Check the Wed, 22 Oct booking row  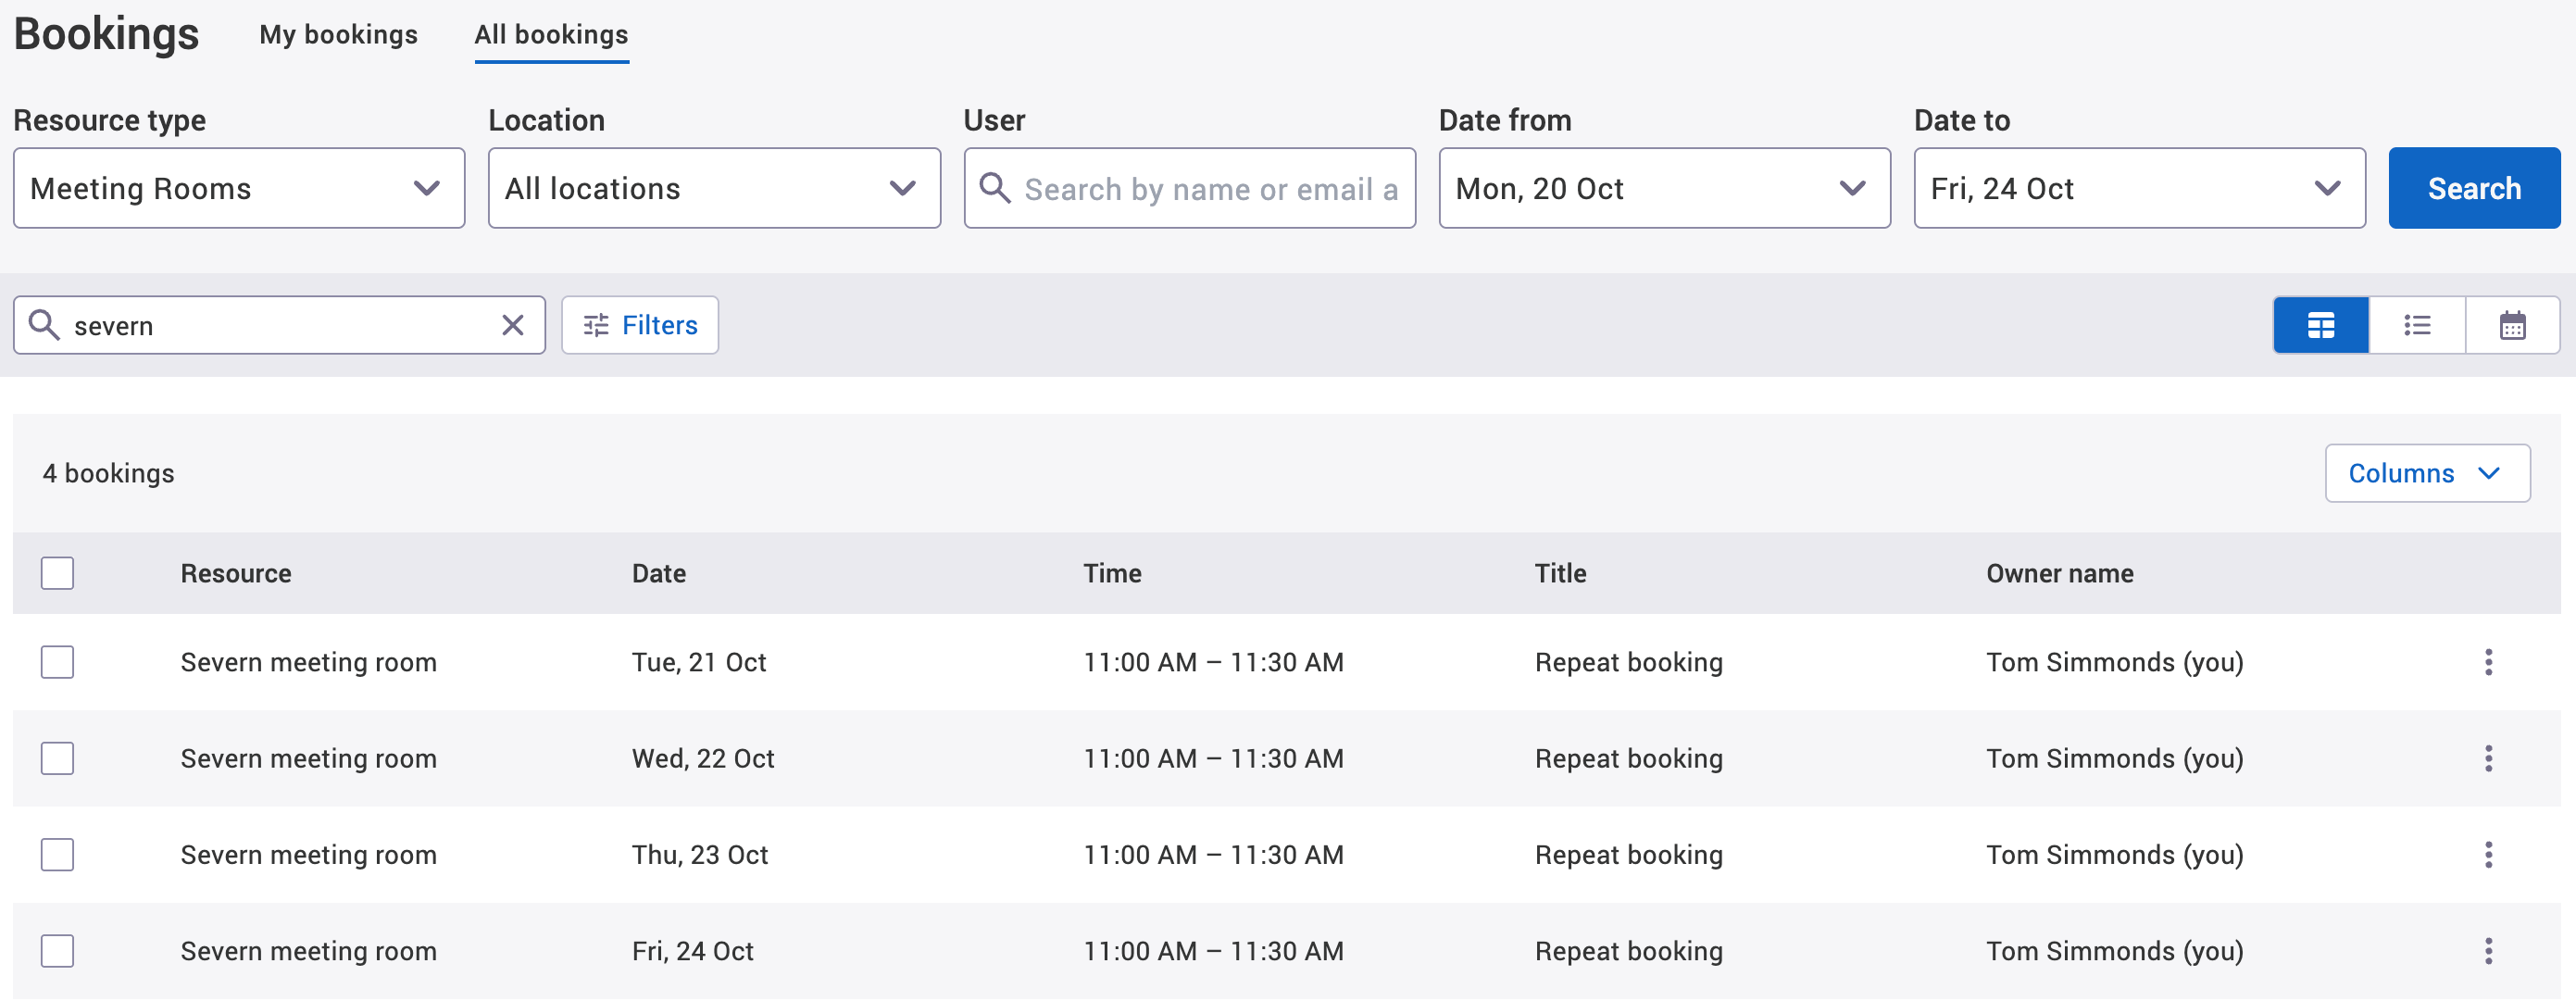[x=57, y=758]
